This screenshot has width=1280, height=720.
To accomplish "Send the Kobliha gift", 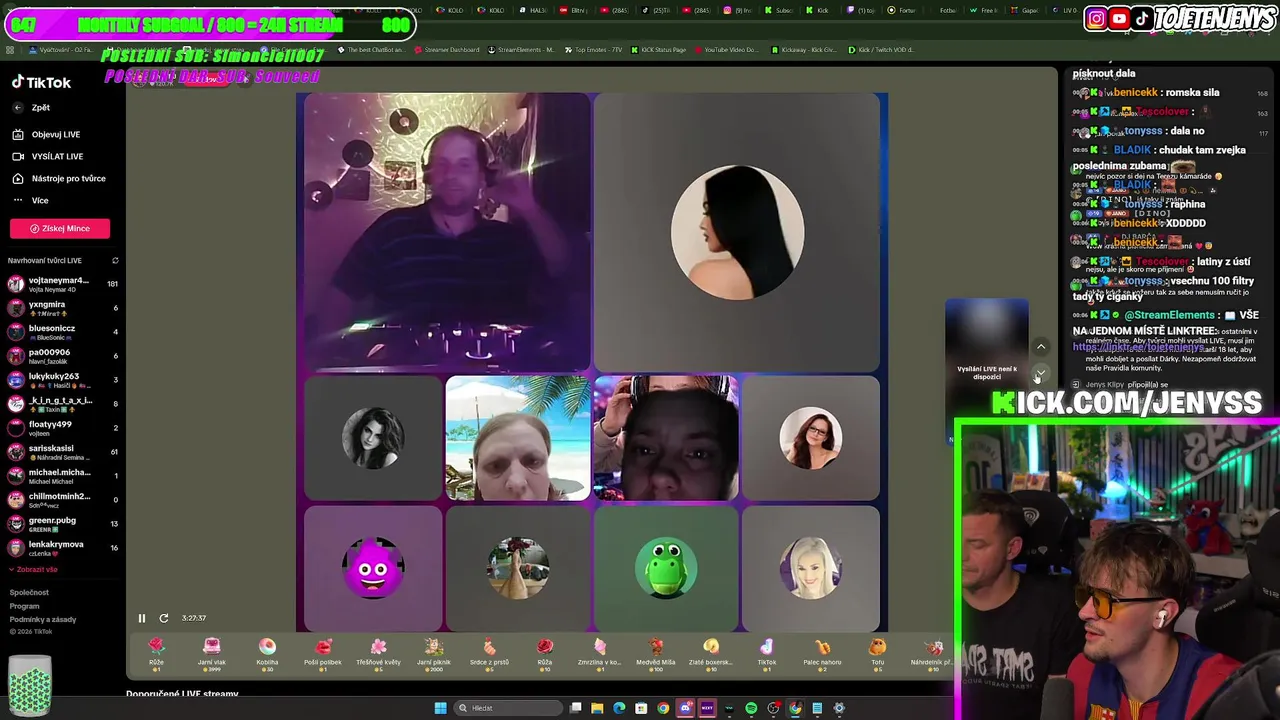I will (267, 653).
